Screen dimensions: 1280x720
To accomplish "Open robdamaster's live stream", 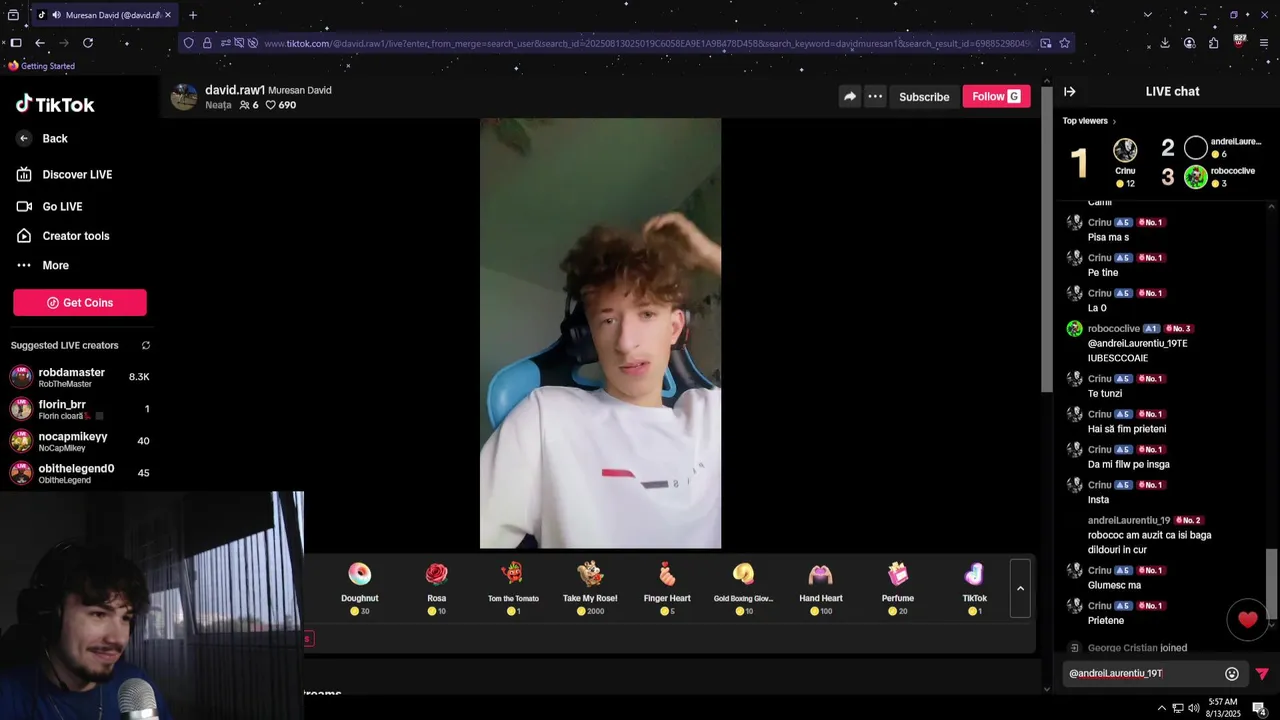I will [80, 377].
